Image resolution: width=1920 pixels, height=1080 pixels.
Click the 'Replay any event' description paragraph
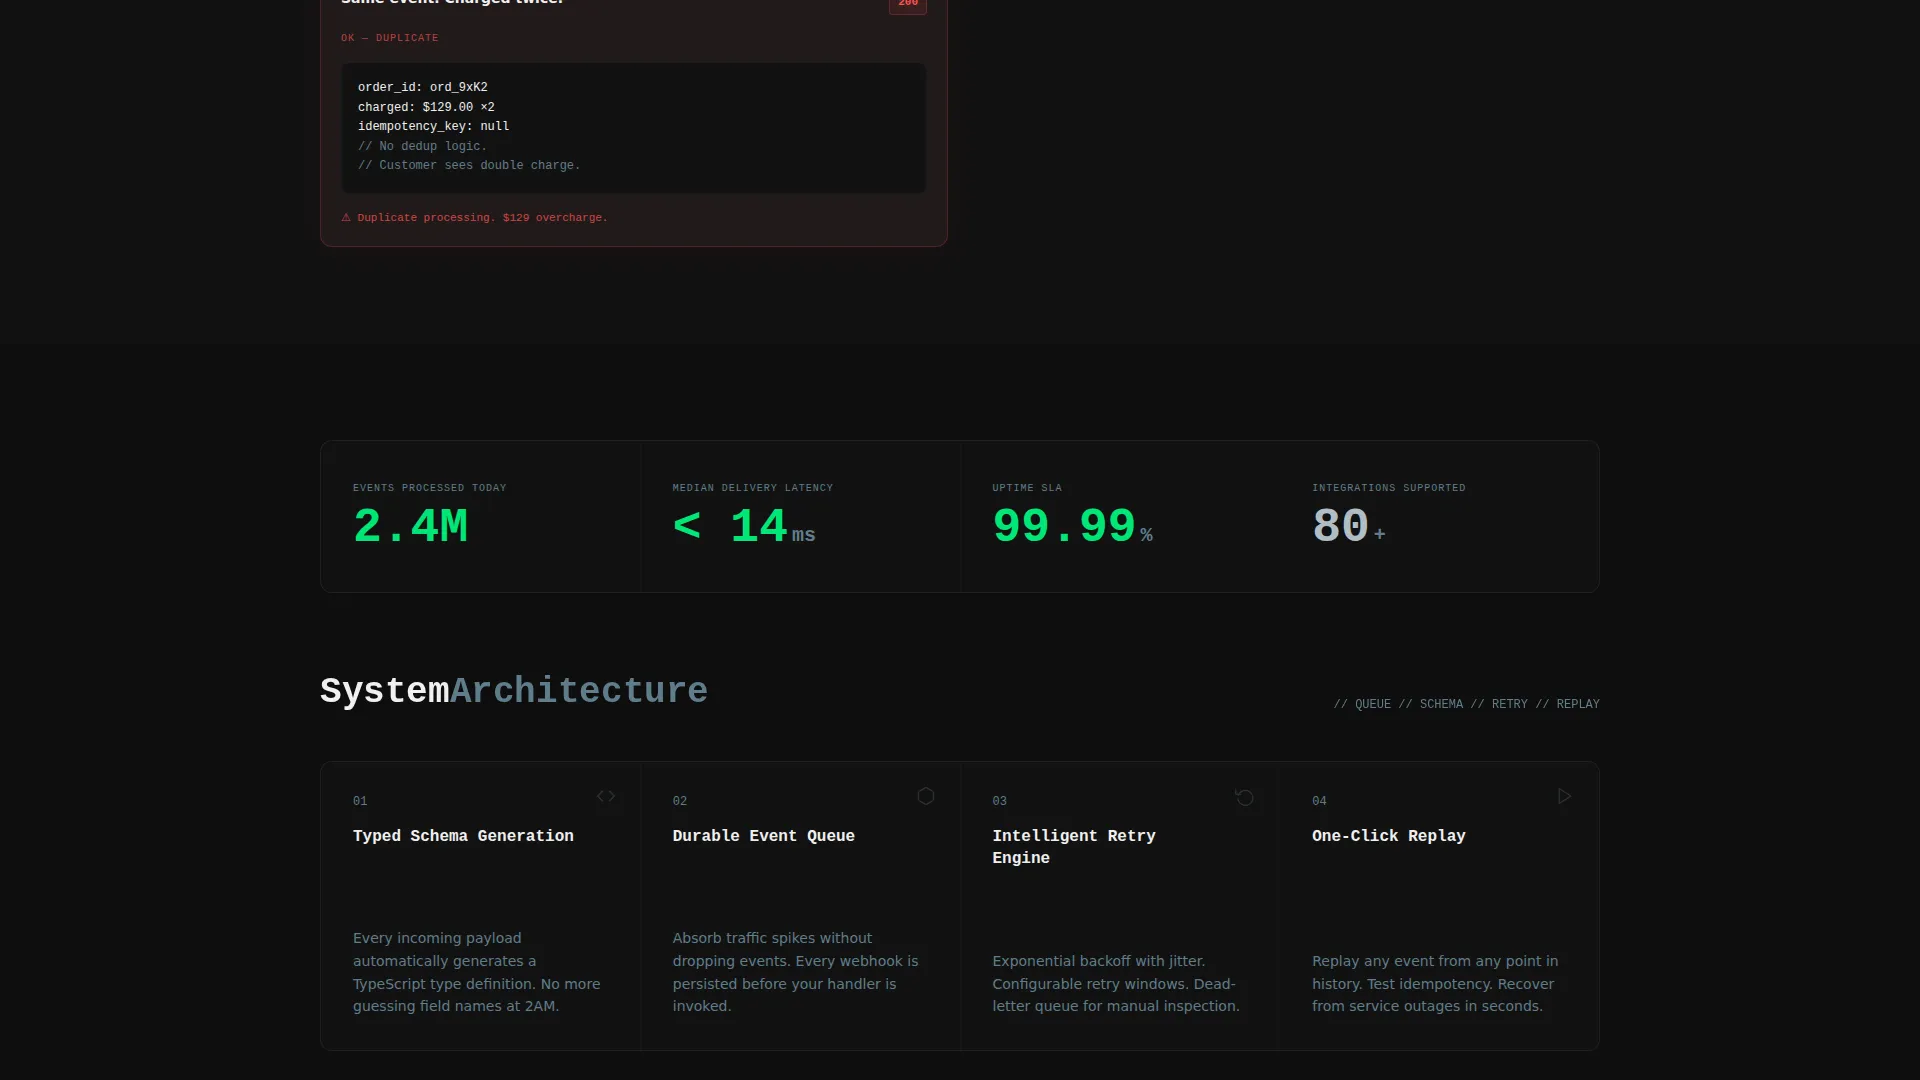[1435, 984]
